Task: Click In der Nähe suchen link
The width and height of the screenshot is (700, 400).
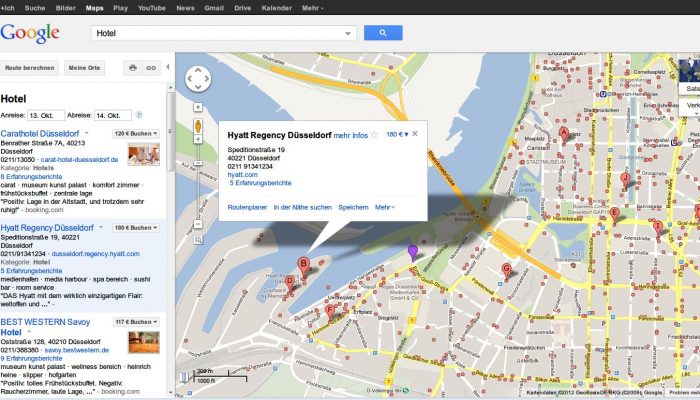Action: pyautogui.click(x=303, y=207)
